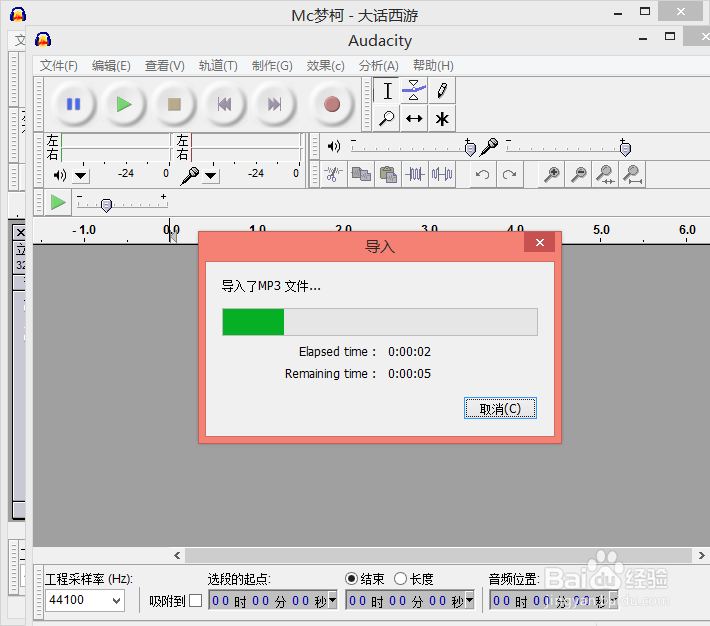Click the Fit Project zoom icon
This screenshot has width=710, height=626.
coord(633,174)
